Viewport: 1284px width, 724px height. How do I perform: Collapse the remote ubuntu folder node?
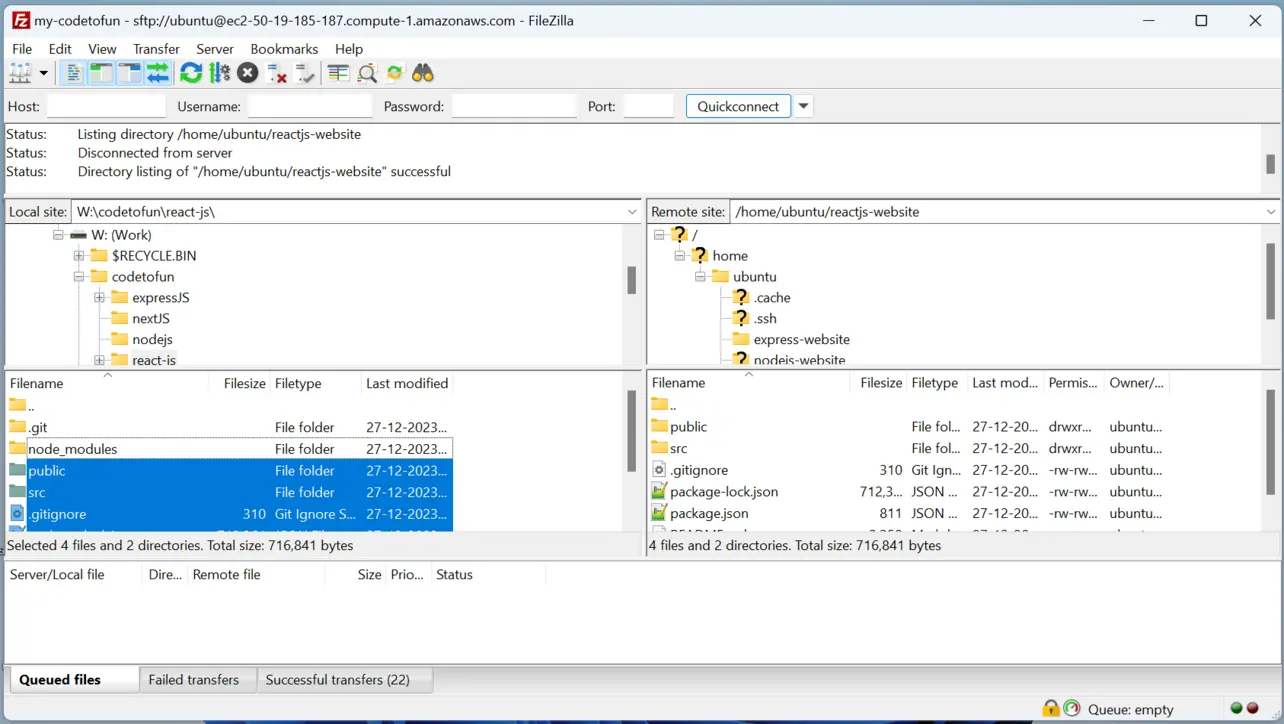(700, 277)
